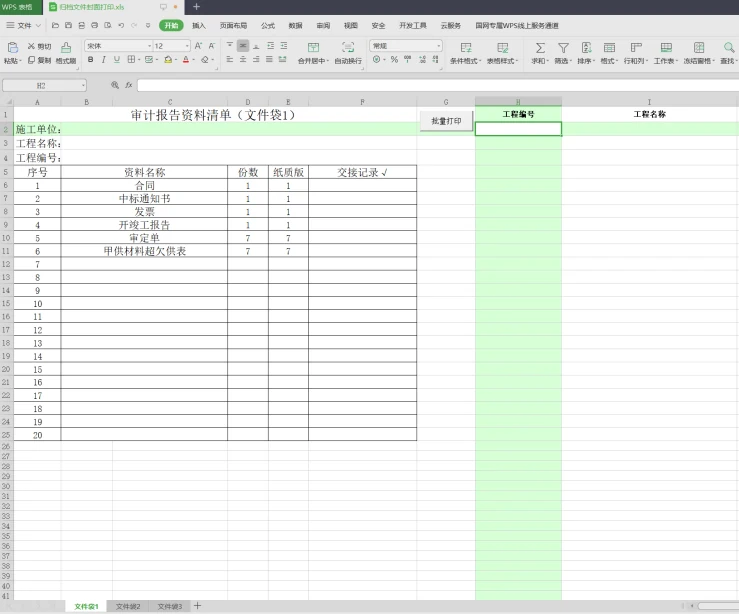
Task: Toggle Underline formatting
Action: click(116, 59)
